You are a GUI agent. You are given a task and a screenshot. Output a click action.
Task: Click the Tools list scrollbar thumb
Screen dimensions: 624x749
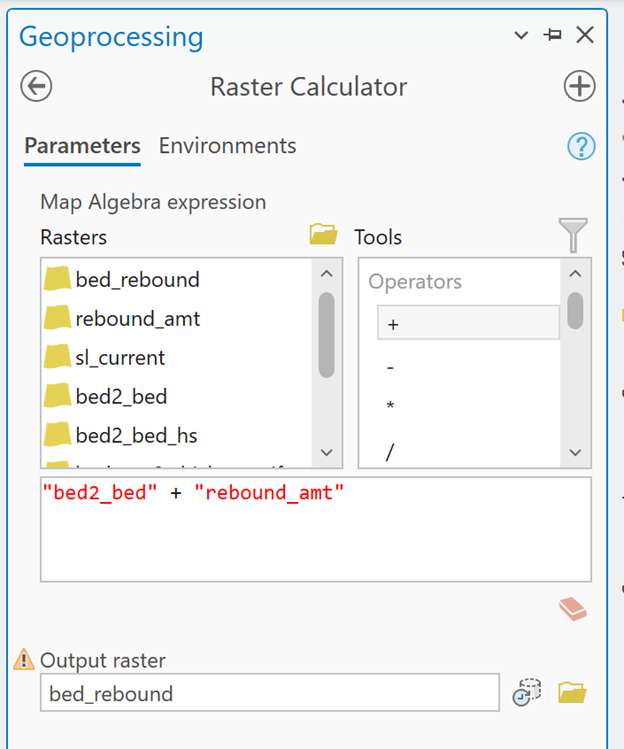pos(575,311)
